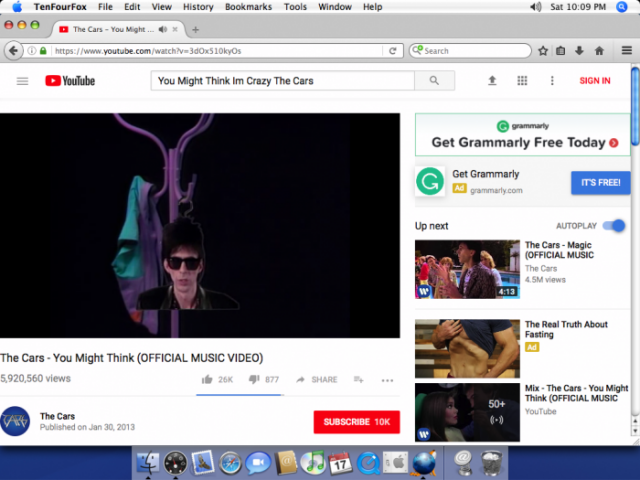This screenshot has height=480, width=640.
Task: Click the video player area
Action: (x=200, y=225)
